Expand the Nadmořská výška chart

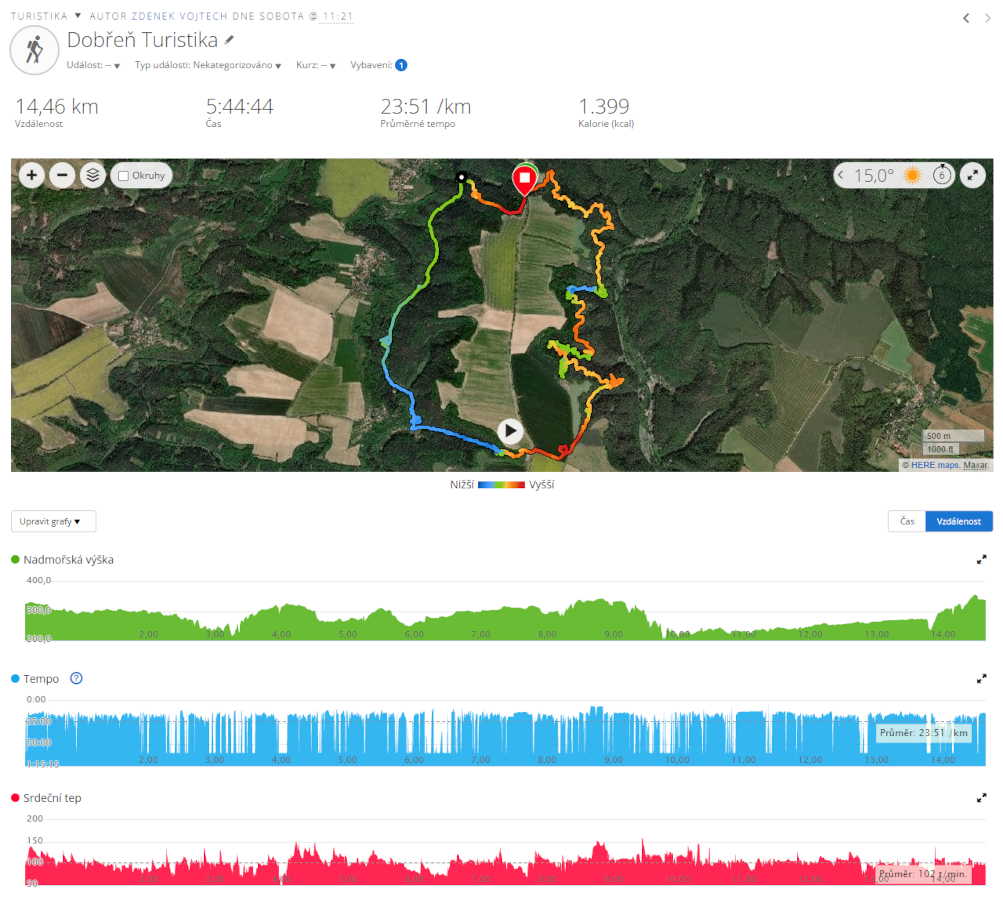click(x=981, y=560)
